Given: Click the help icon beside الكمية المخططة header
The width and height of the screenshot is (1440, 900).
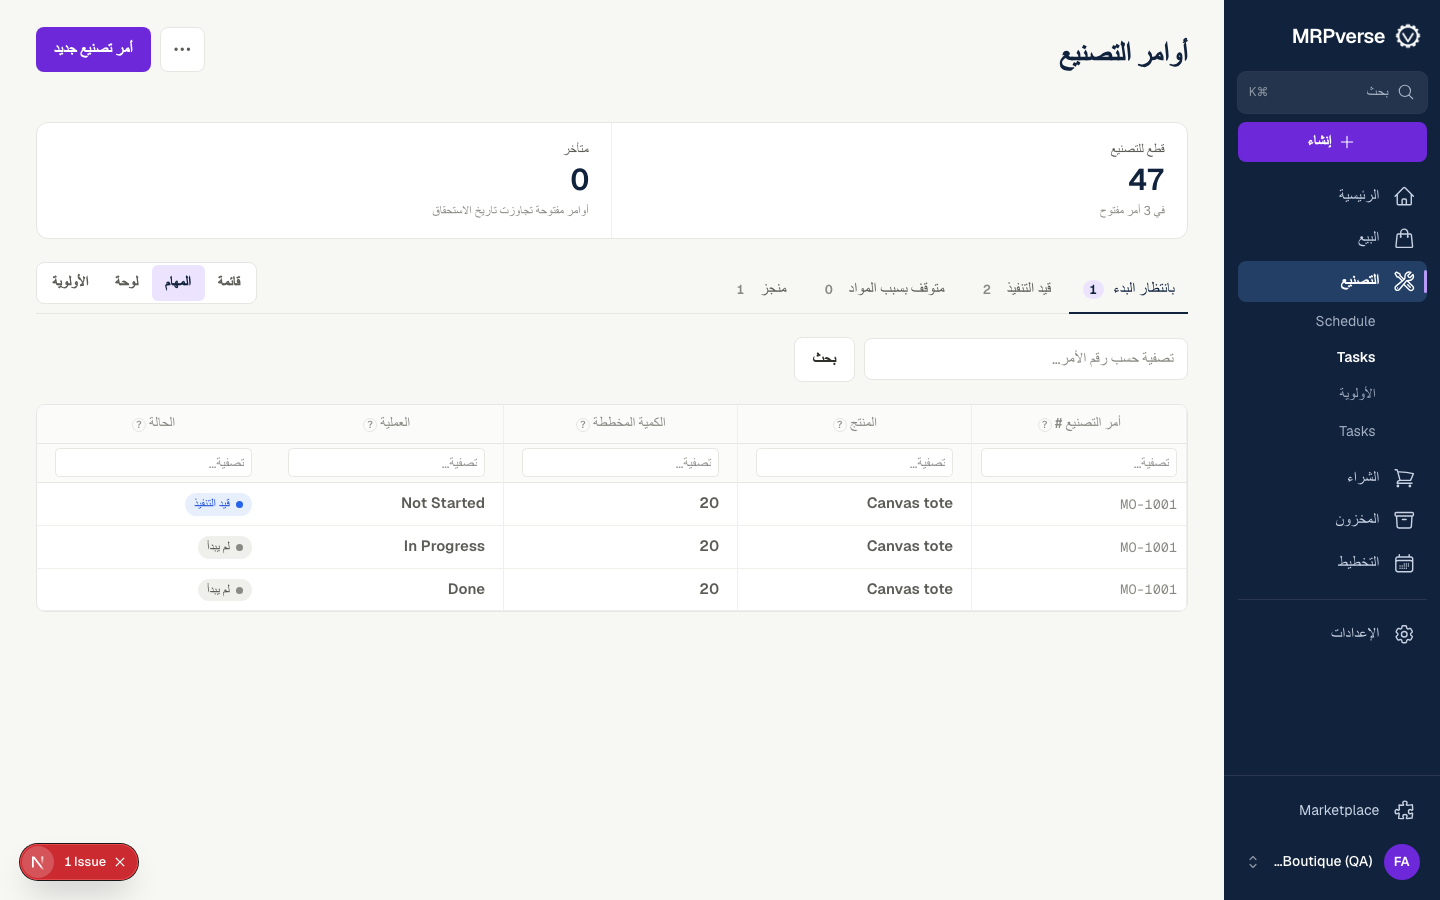Looking at the screenshot, I should (583, 424).
